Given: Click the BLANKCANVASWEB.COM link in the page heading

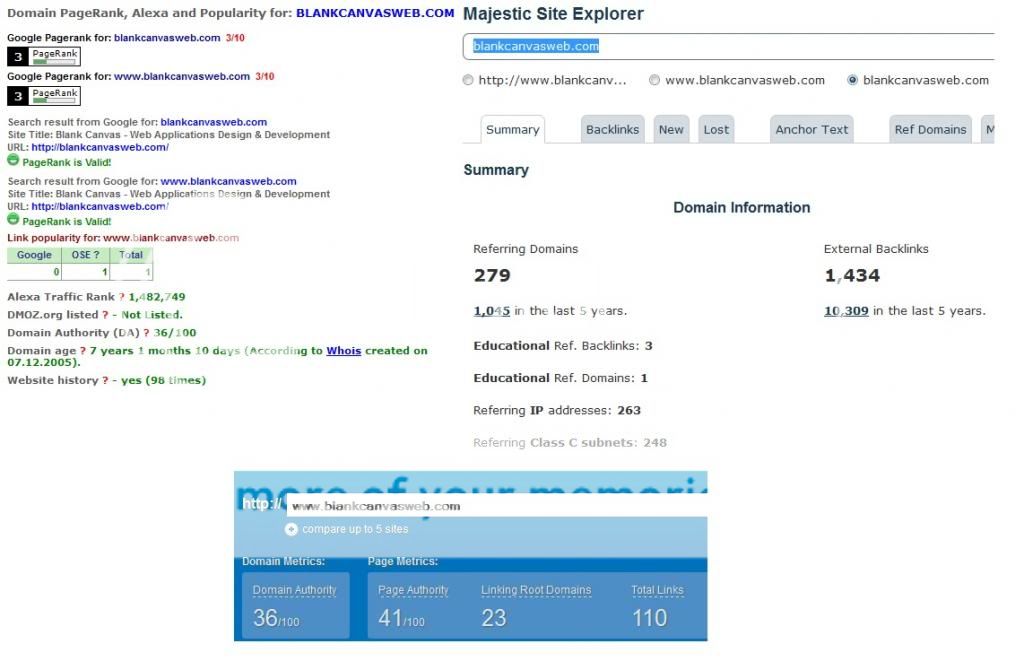Looking at the screenshot, I should point(376,13).
